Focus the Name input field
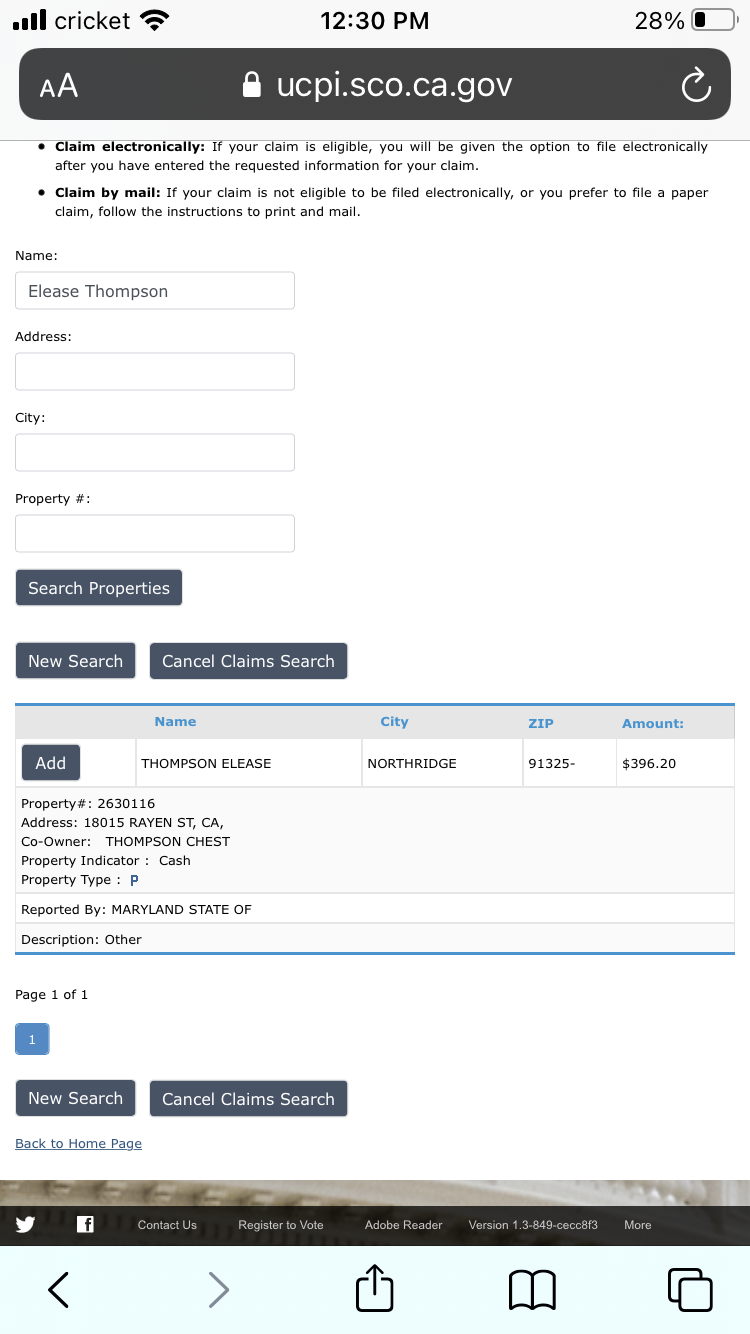Image resolution: width=750 pixels, height=1334 pixels. pyautogui.click(x=155, y=291)
